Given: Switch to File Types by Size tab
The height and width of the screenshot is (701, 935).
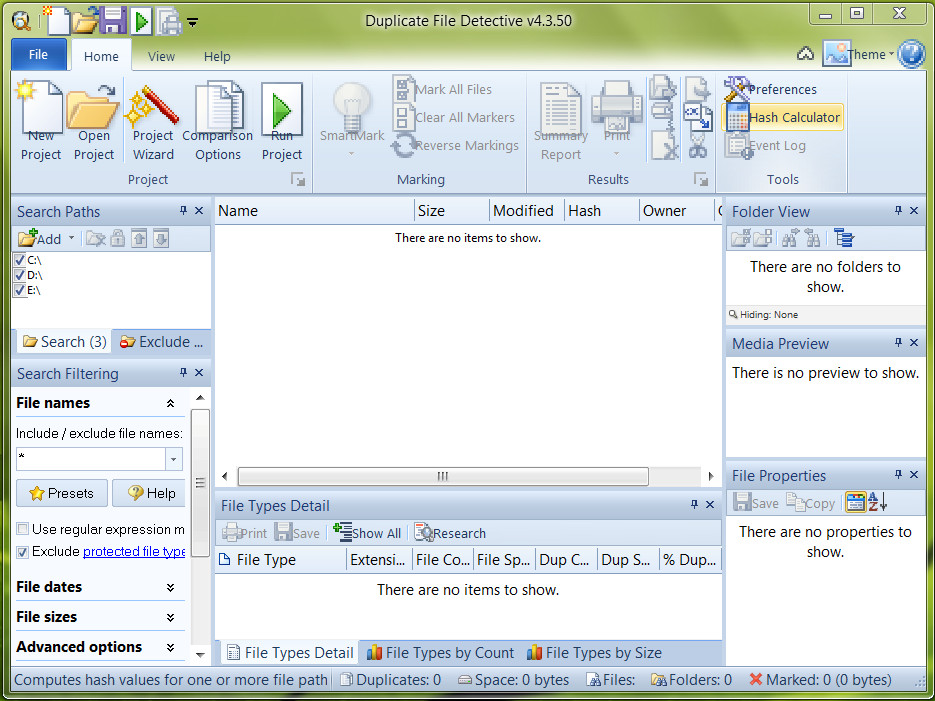Looking at the screenshot, I should pos(595,653).
